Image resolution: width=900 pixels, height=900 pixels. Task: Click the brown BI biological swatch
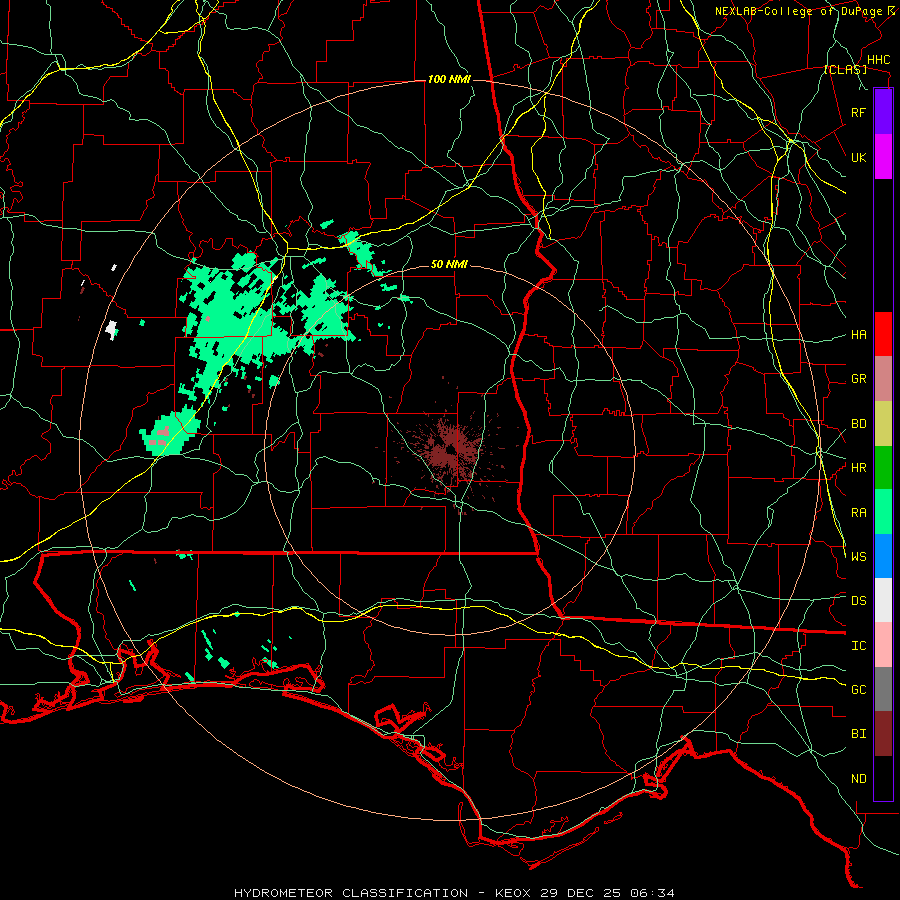point(883,734)
